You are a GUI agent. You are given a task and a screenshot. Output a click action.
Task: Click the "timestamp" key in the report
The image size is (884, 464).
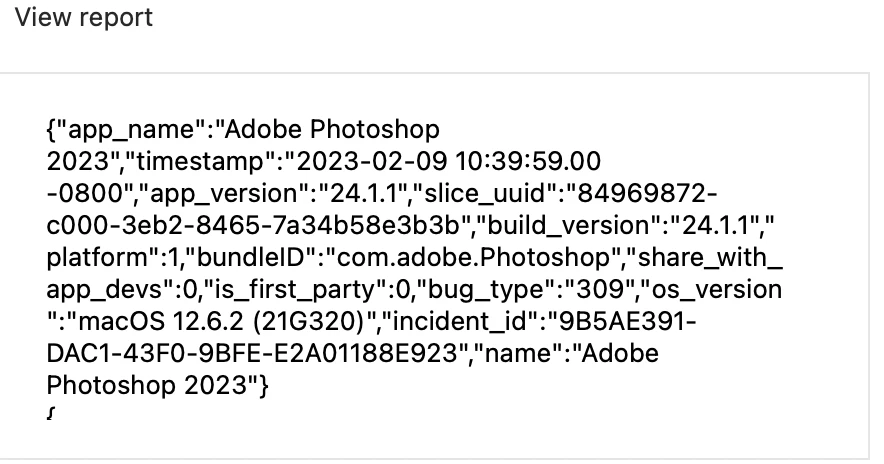pyautogui.click(x=204, y=162)
